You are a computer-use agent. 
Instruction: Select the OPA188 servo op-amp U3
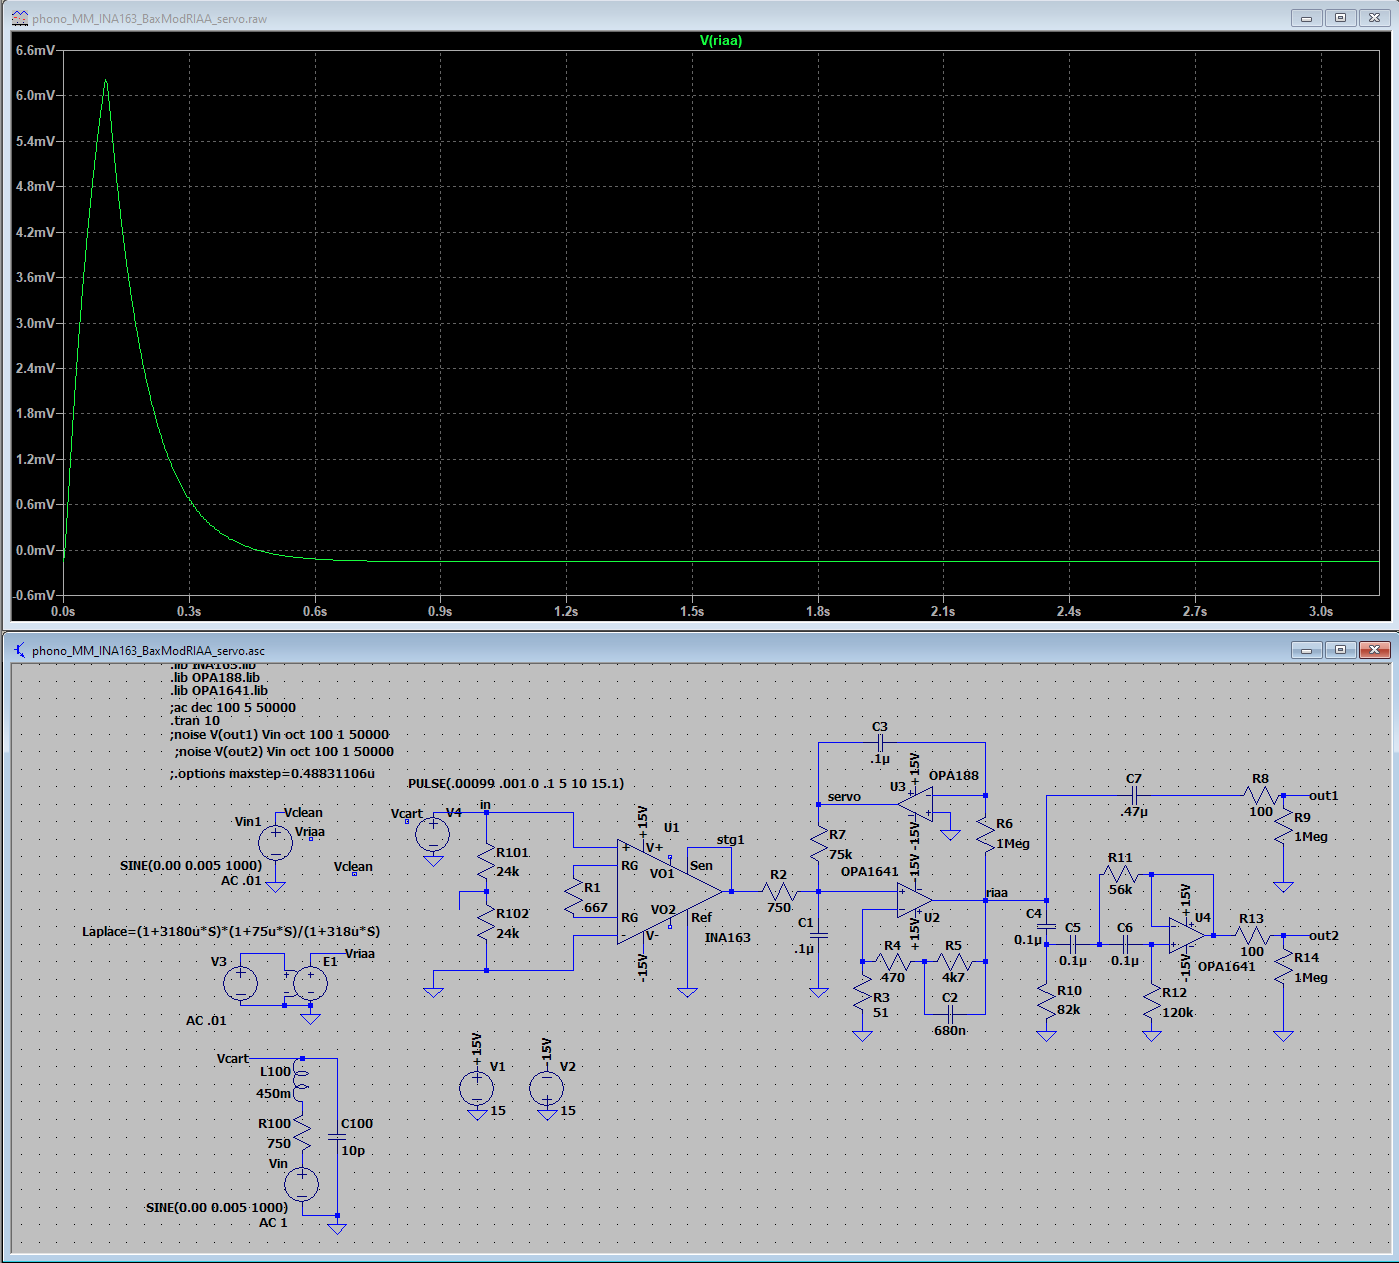click(x=915, y=804)
